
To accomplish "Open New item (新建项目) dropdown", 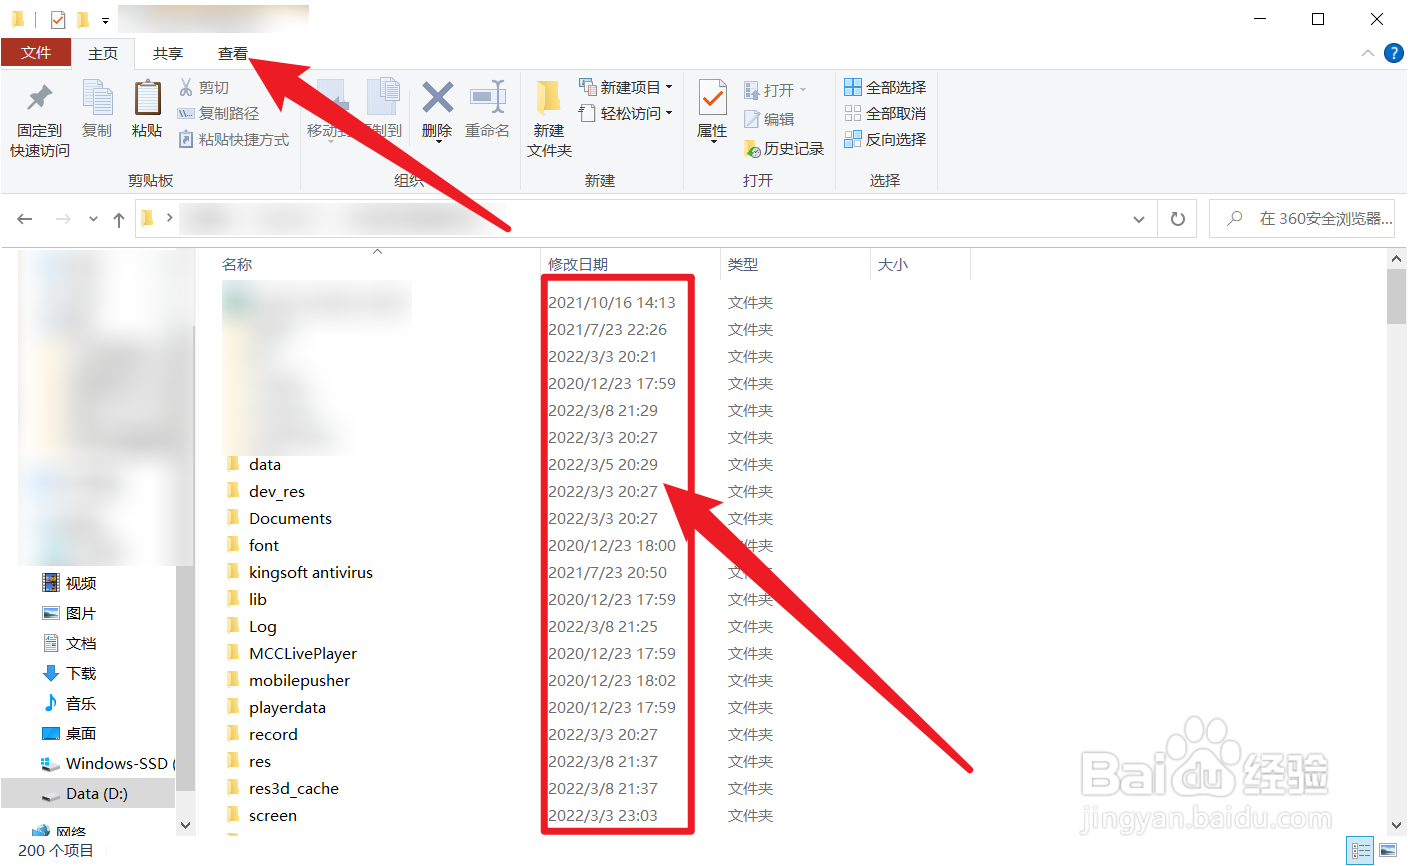I will pyautogui.click(x=626, y=88).
